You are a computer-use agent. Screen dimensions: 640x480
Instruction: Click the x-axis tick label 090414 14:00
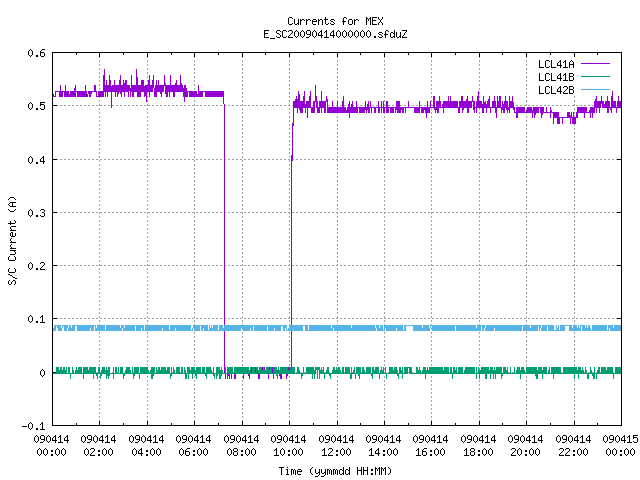click(x=383, y=446)
